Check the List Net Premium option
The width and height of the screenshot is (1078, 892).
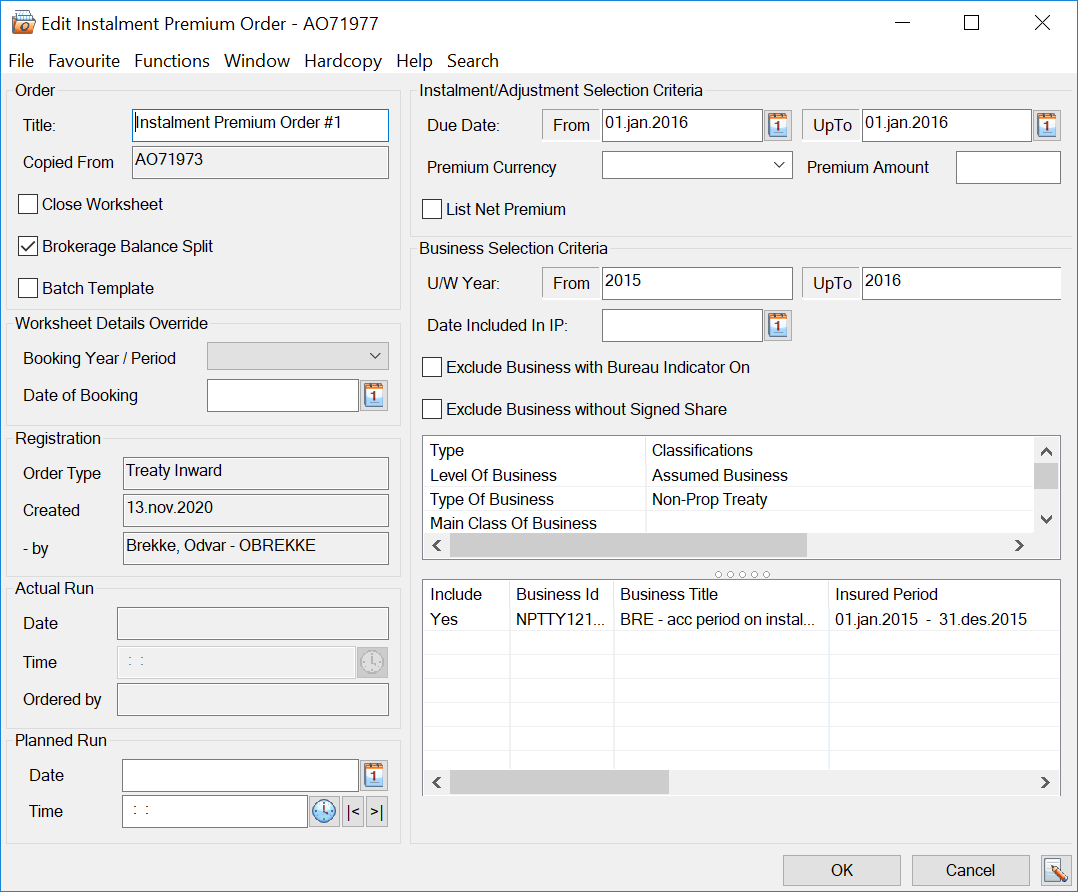[432, 209]
